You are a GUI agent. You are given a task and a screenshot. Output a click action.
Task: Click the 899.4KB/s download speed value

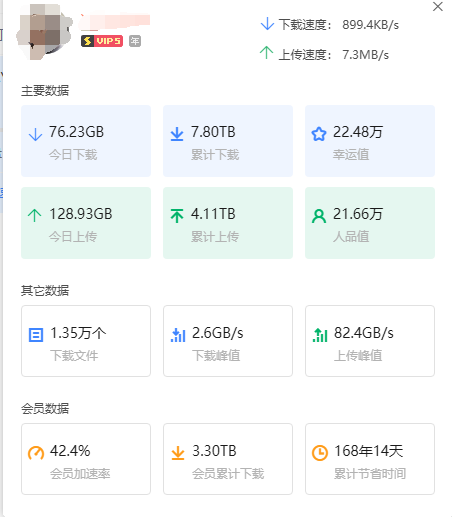point(370,25)
